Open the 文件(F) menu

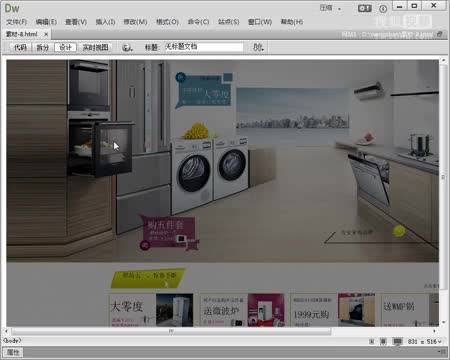[x=16, y=22]
